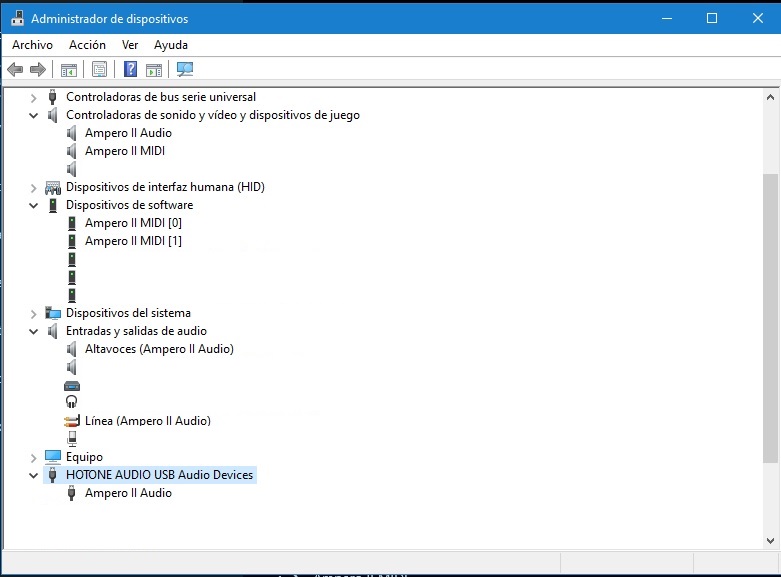Click the Back arrow toolbar button
The image size is (781, 577).
click(15, 70)
